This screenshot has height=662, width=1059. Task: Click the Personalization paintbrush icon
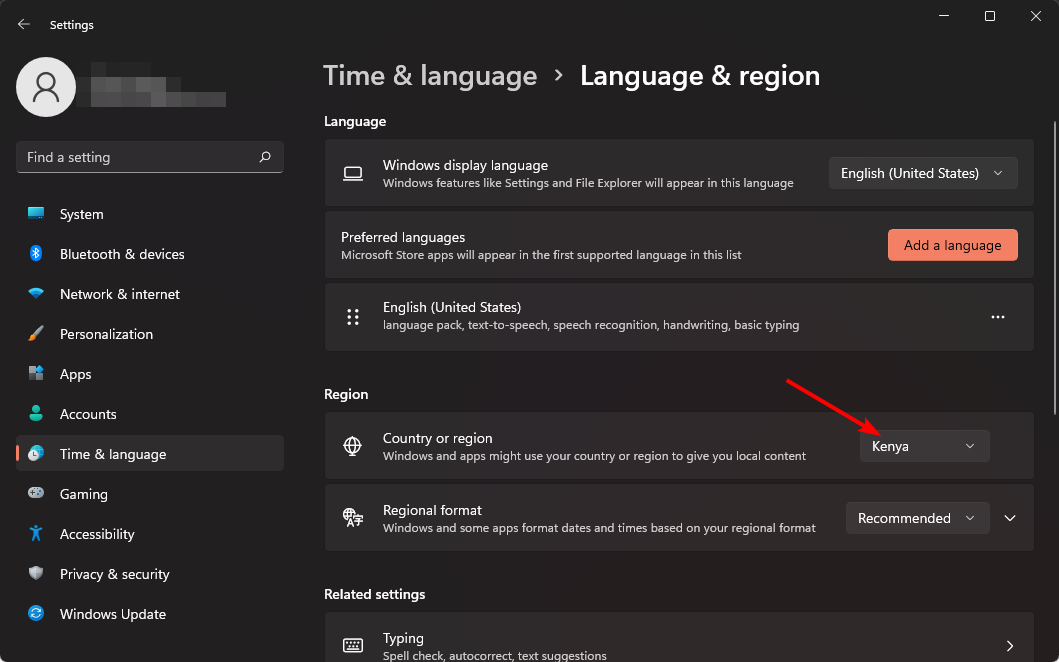click(36, 334)
